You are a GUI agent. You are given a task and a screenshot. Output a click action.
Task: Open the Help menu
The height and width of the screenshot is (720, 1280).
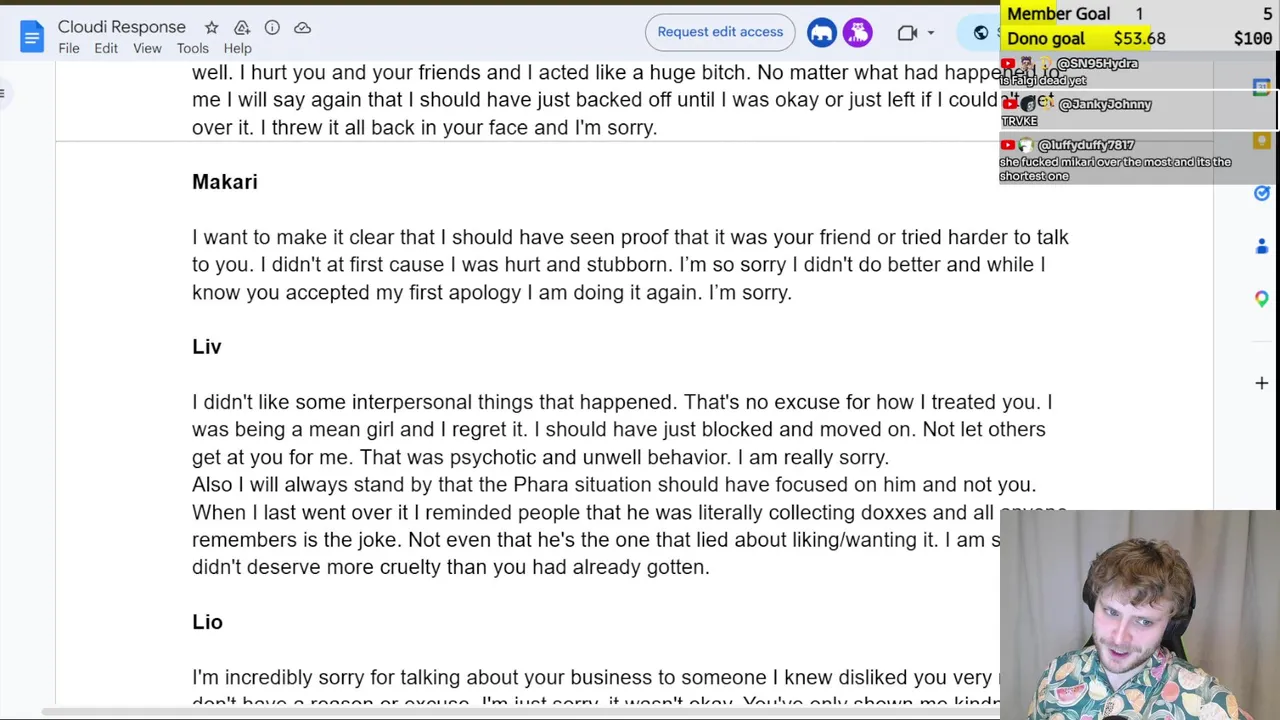[237, 48]
